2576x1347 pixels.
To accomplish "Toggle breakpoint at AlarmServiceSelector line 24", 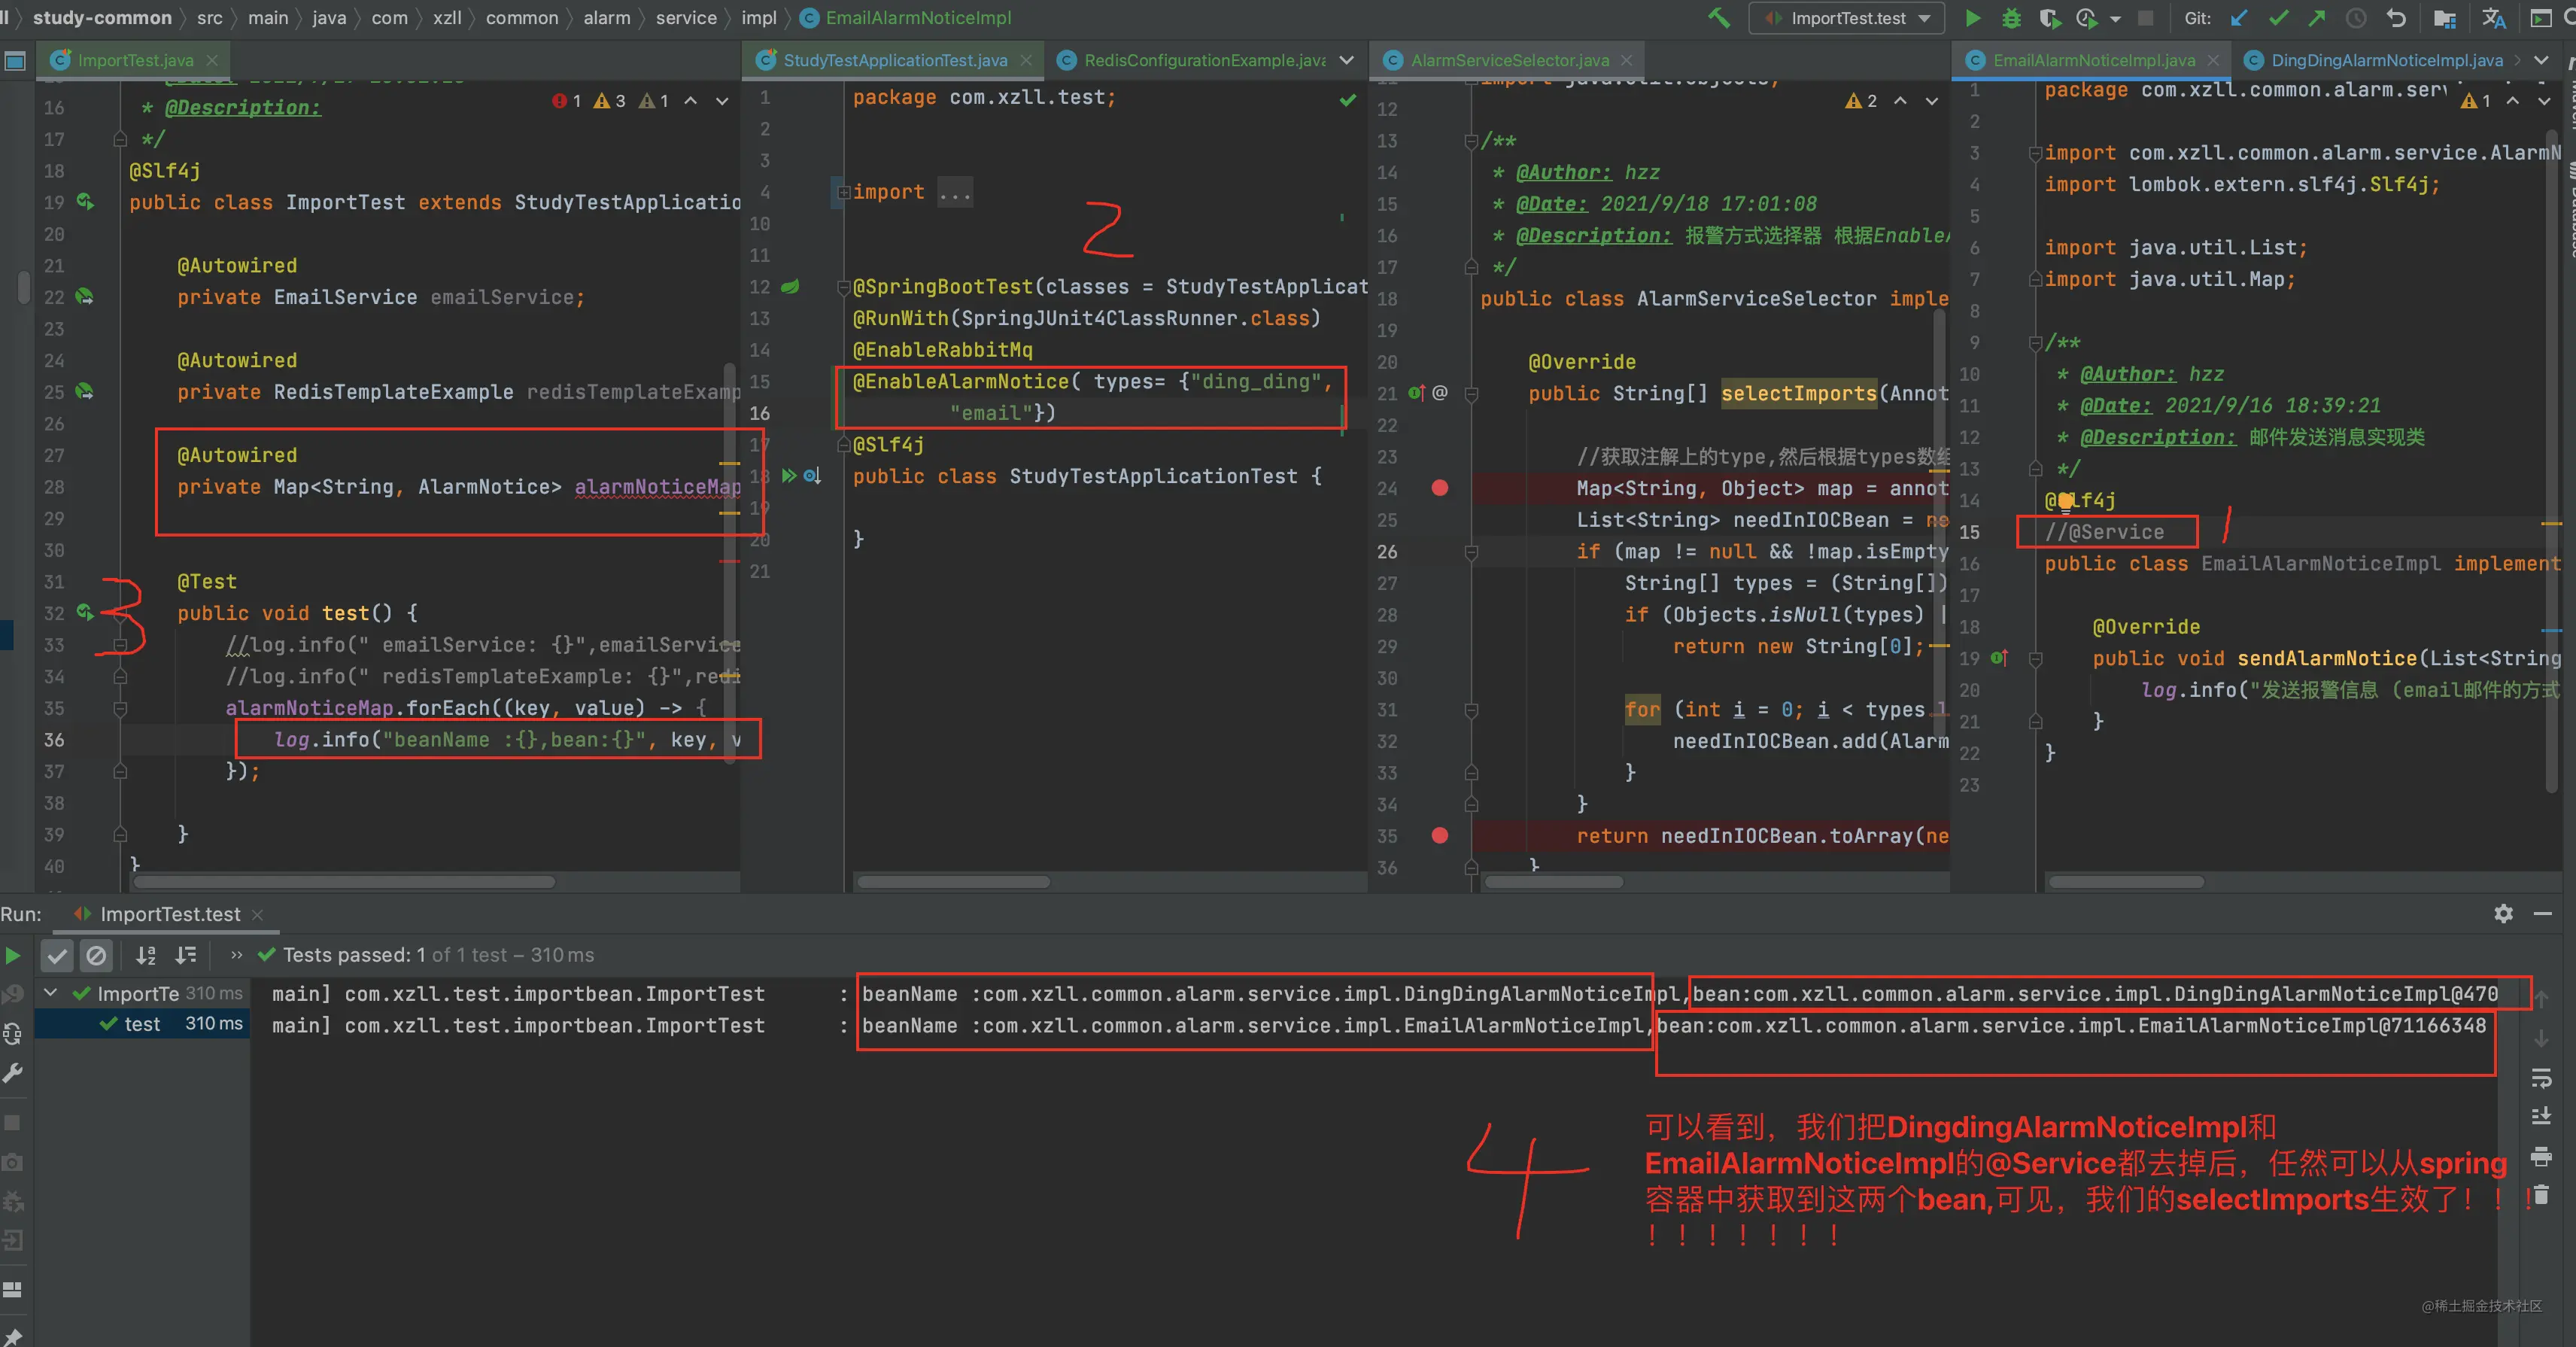I will (1439, 488).
